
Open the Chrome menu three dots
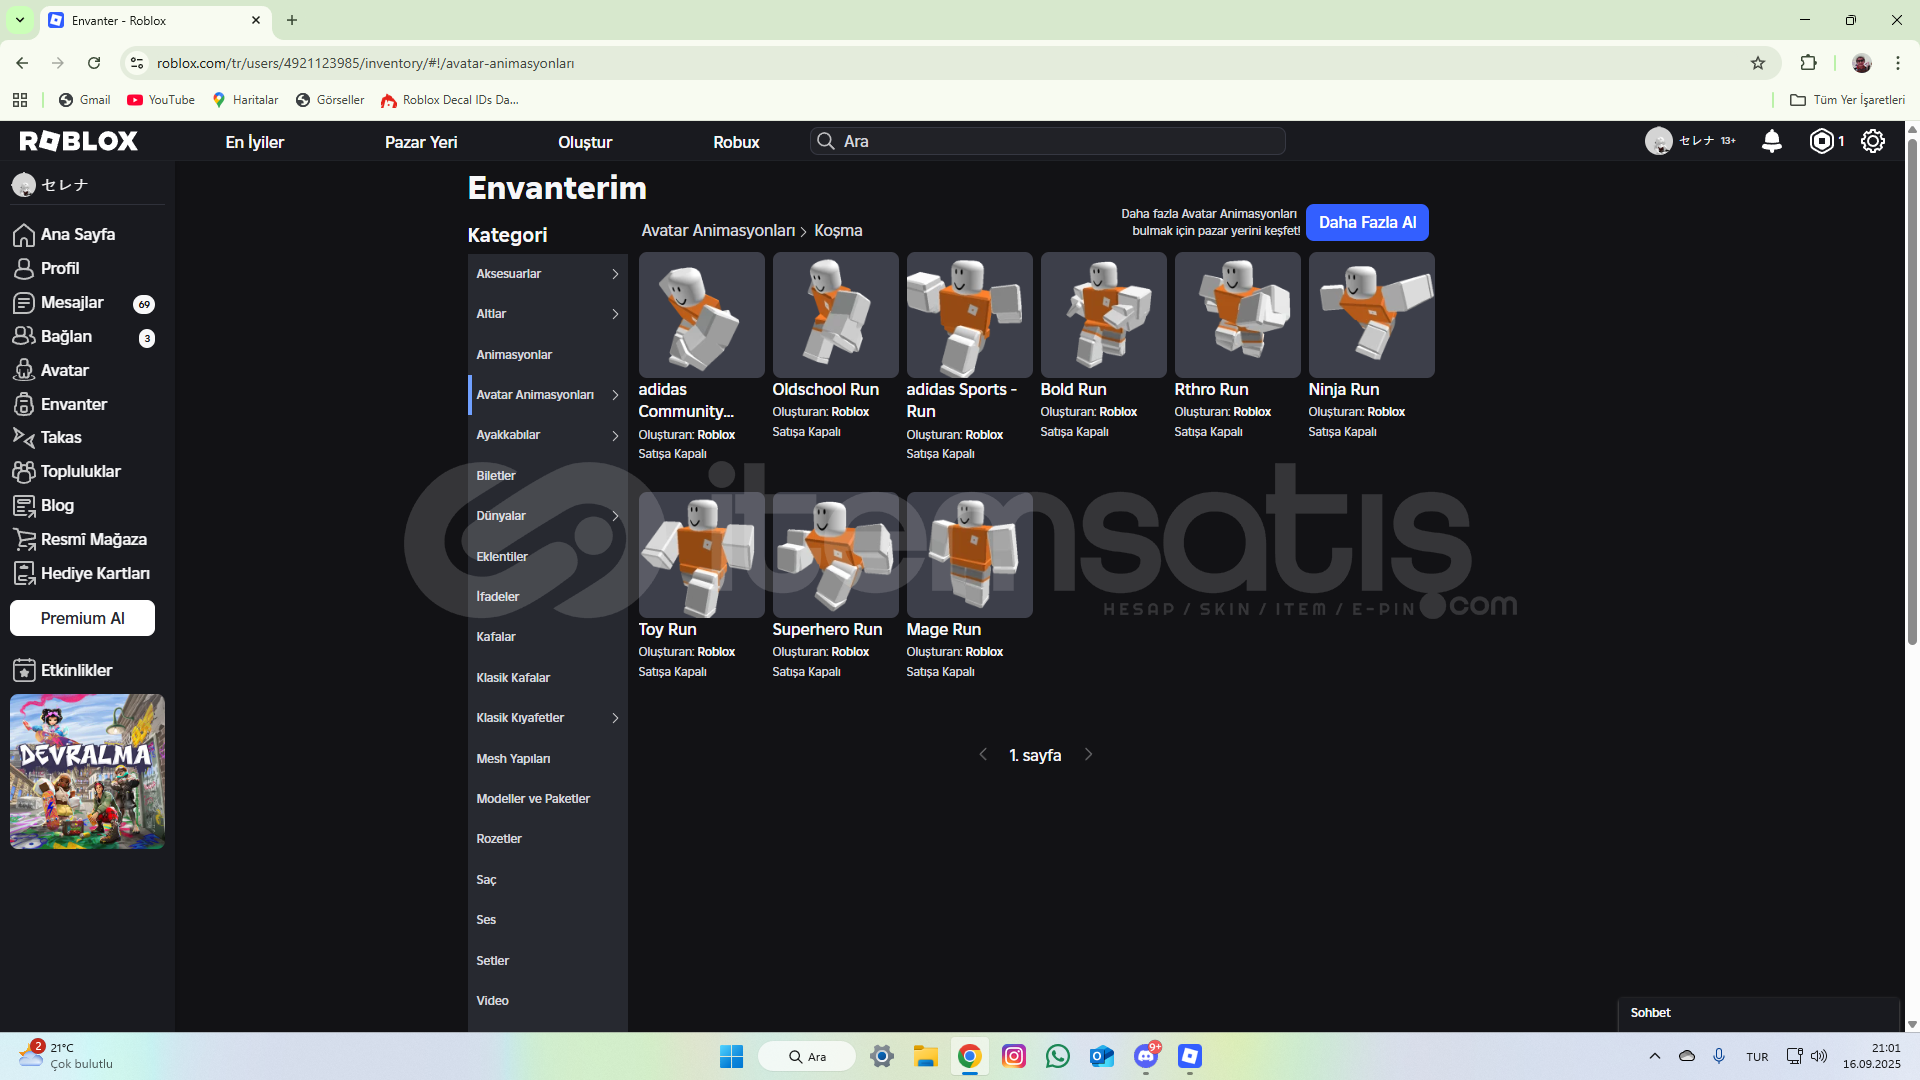coord(1898,63)
